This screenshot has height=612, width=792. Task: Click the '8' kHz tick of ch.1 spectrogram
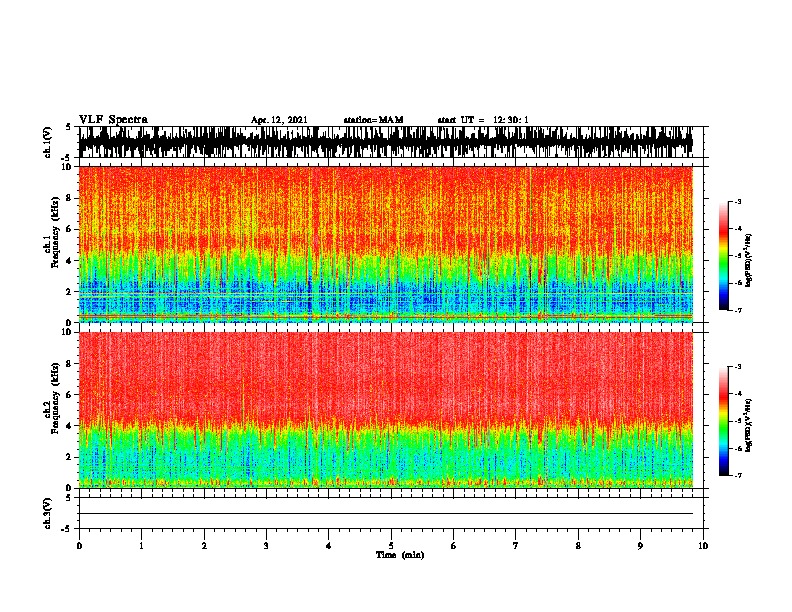70,198
